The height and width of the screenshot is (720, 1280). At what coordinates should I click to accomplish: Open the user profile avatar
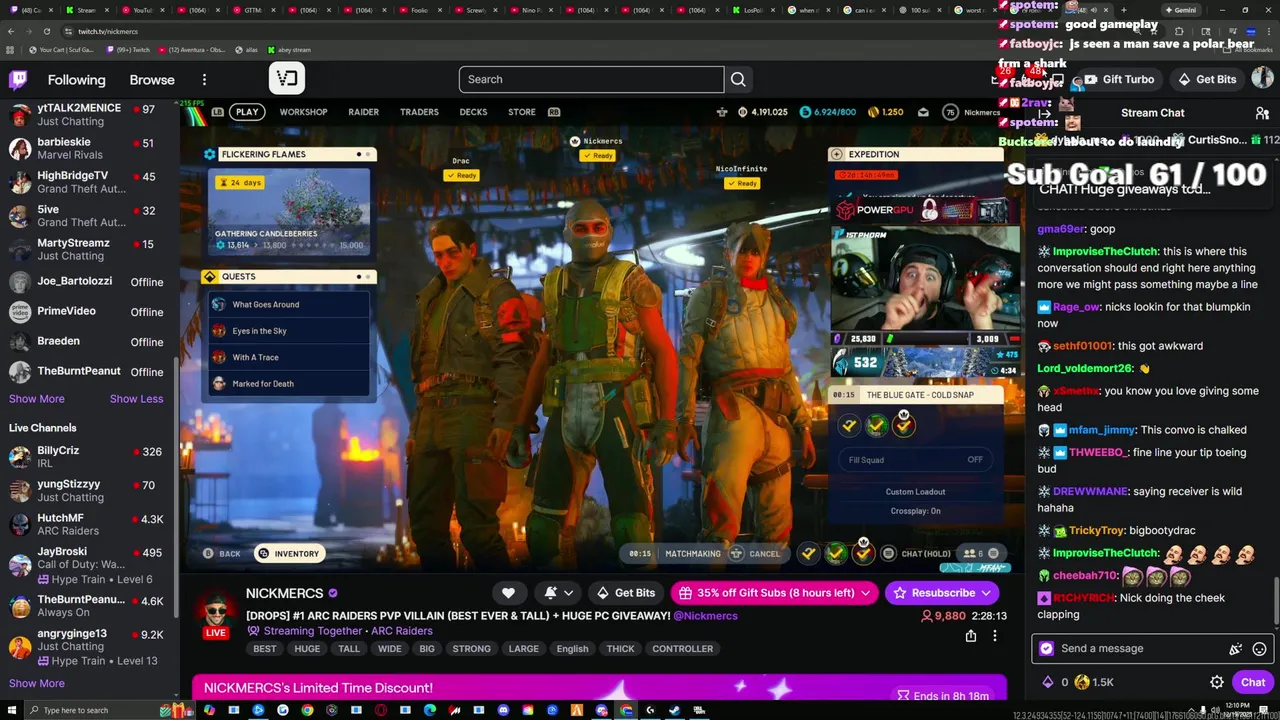1262,79
